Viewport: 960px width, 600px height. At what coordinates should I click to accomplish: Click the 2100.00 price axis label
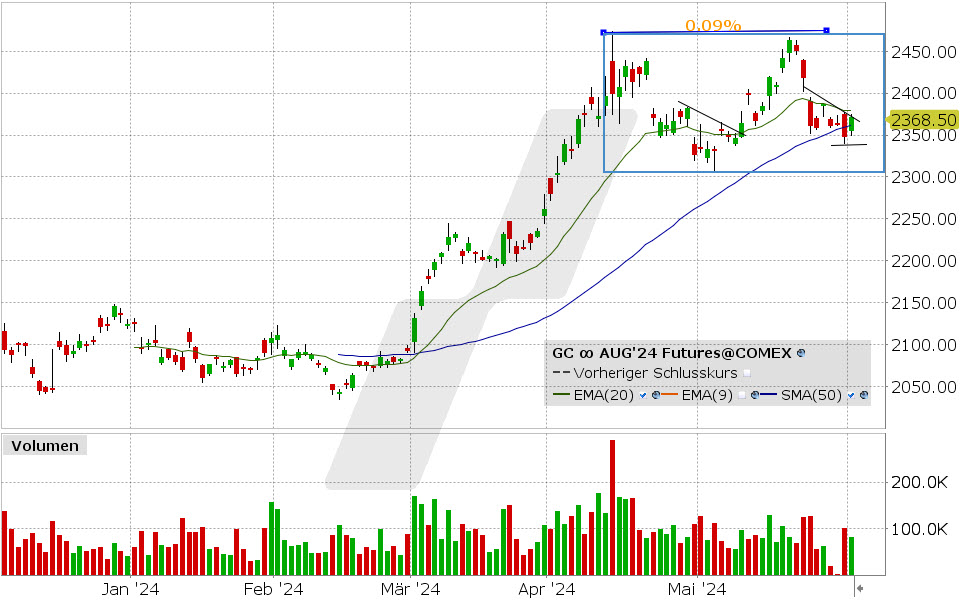(923, 345)
